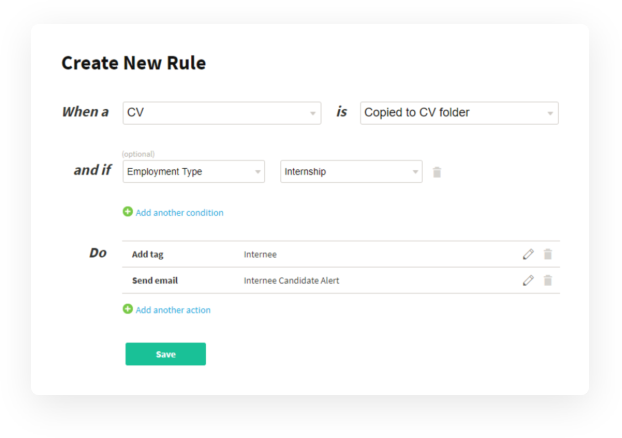622x438 pixels.
Task: Click arrow of Copied to CV folder box
Action: 550,113
